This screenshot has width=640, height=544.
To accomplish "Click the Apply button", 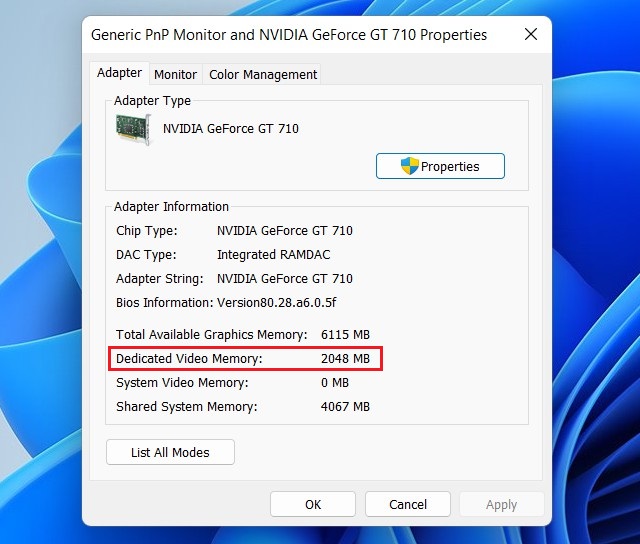I will coord(501,504).
